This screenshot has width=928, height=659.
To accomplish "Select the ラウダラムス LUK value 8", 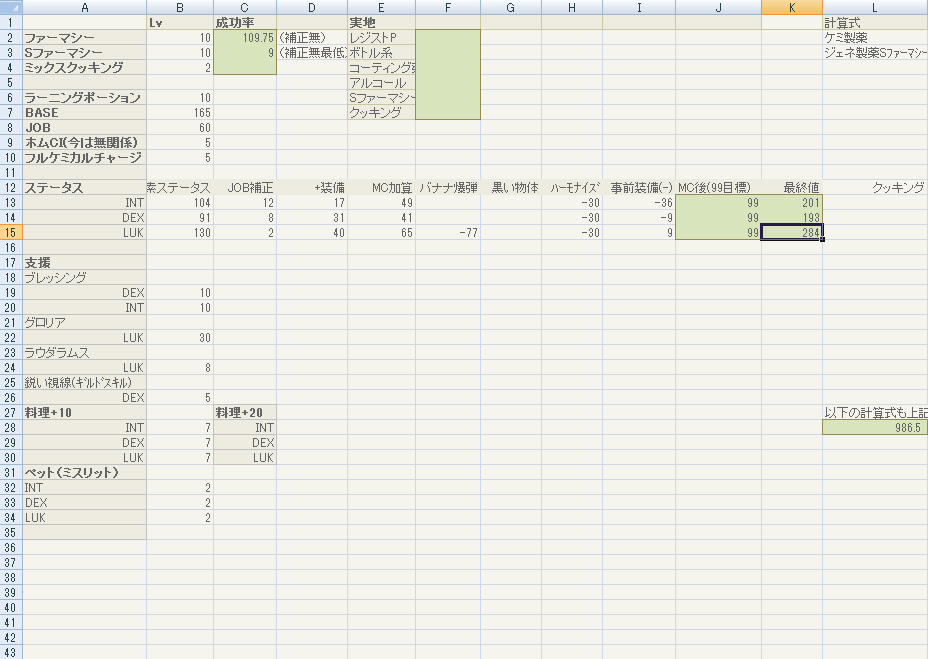I will click(x=179, y=368).
